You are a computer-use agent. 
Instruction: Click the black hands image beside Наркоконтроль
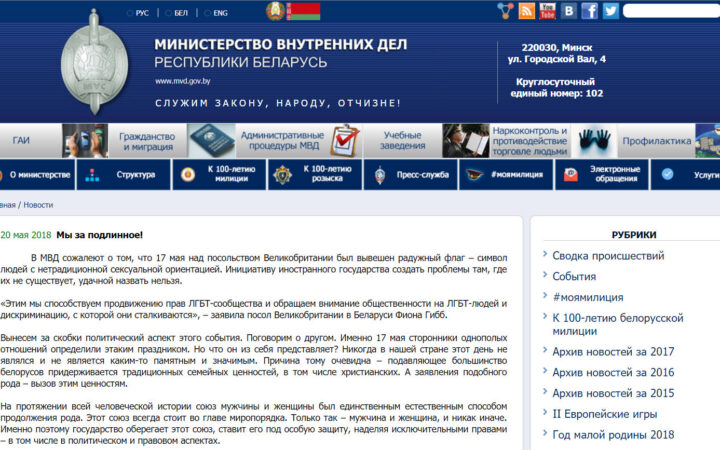coord(594,141)
